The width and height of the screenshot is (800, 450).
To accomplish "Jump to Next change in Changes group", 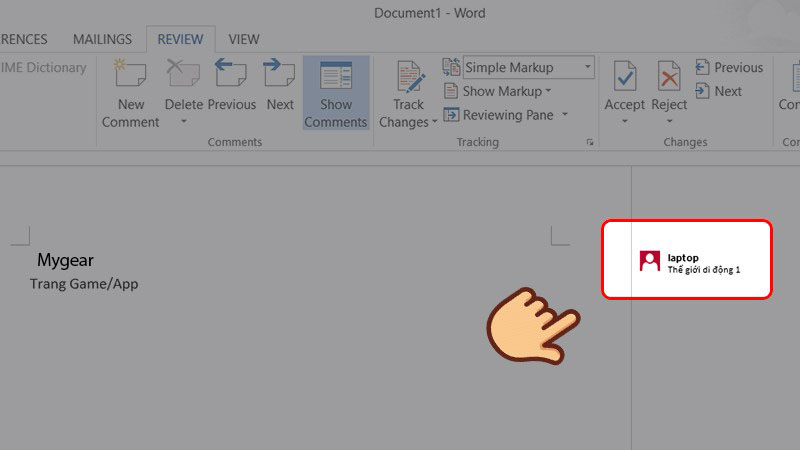I will click(x=718, y=91).
